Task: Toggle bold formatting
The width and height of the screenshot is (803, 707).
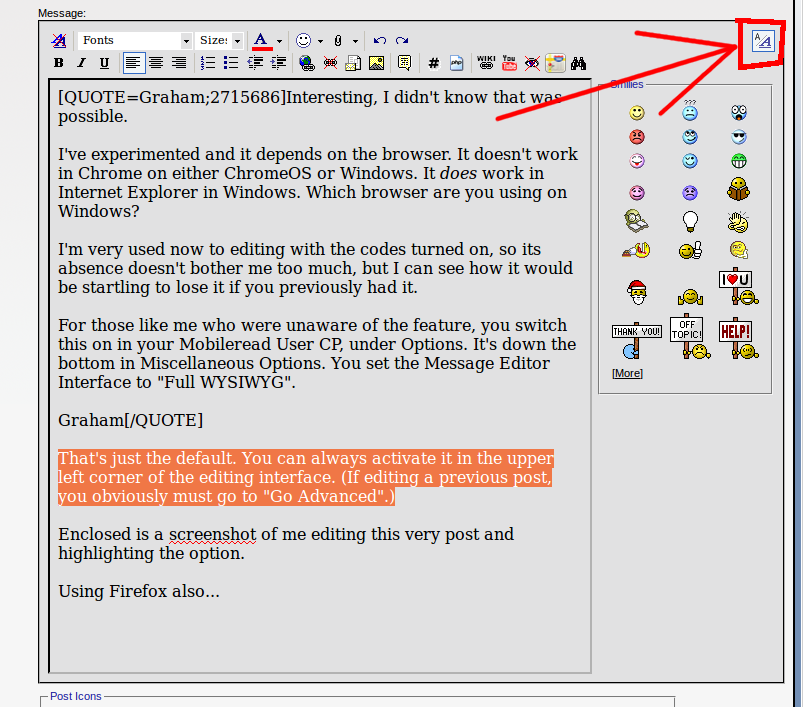Action: point(59,63)
